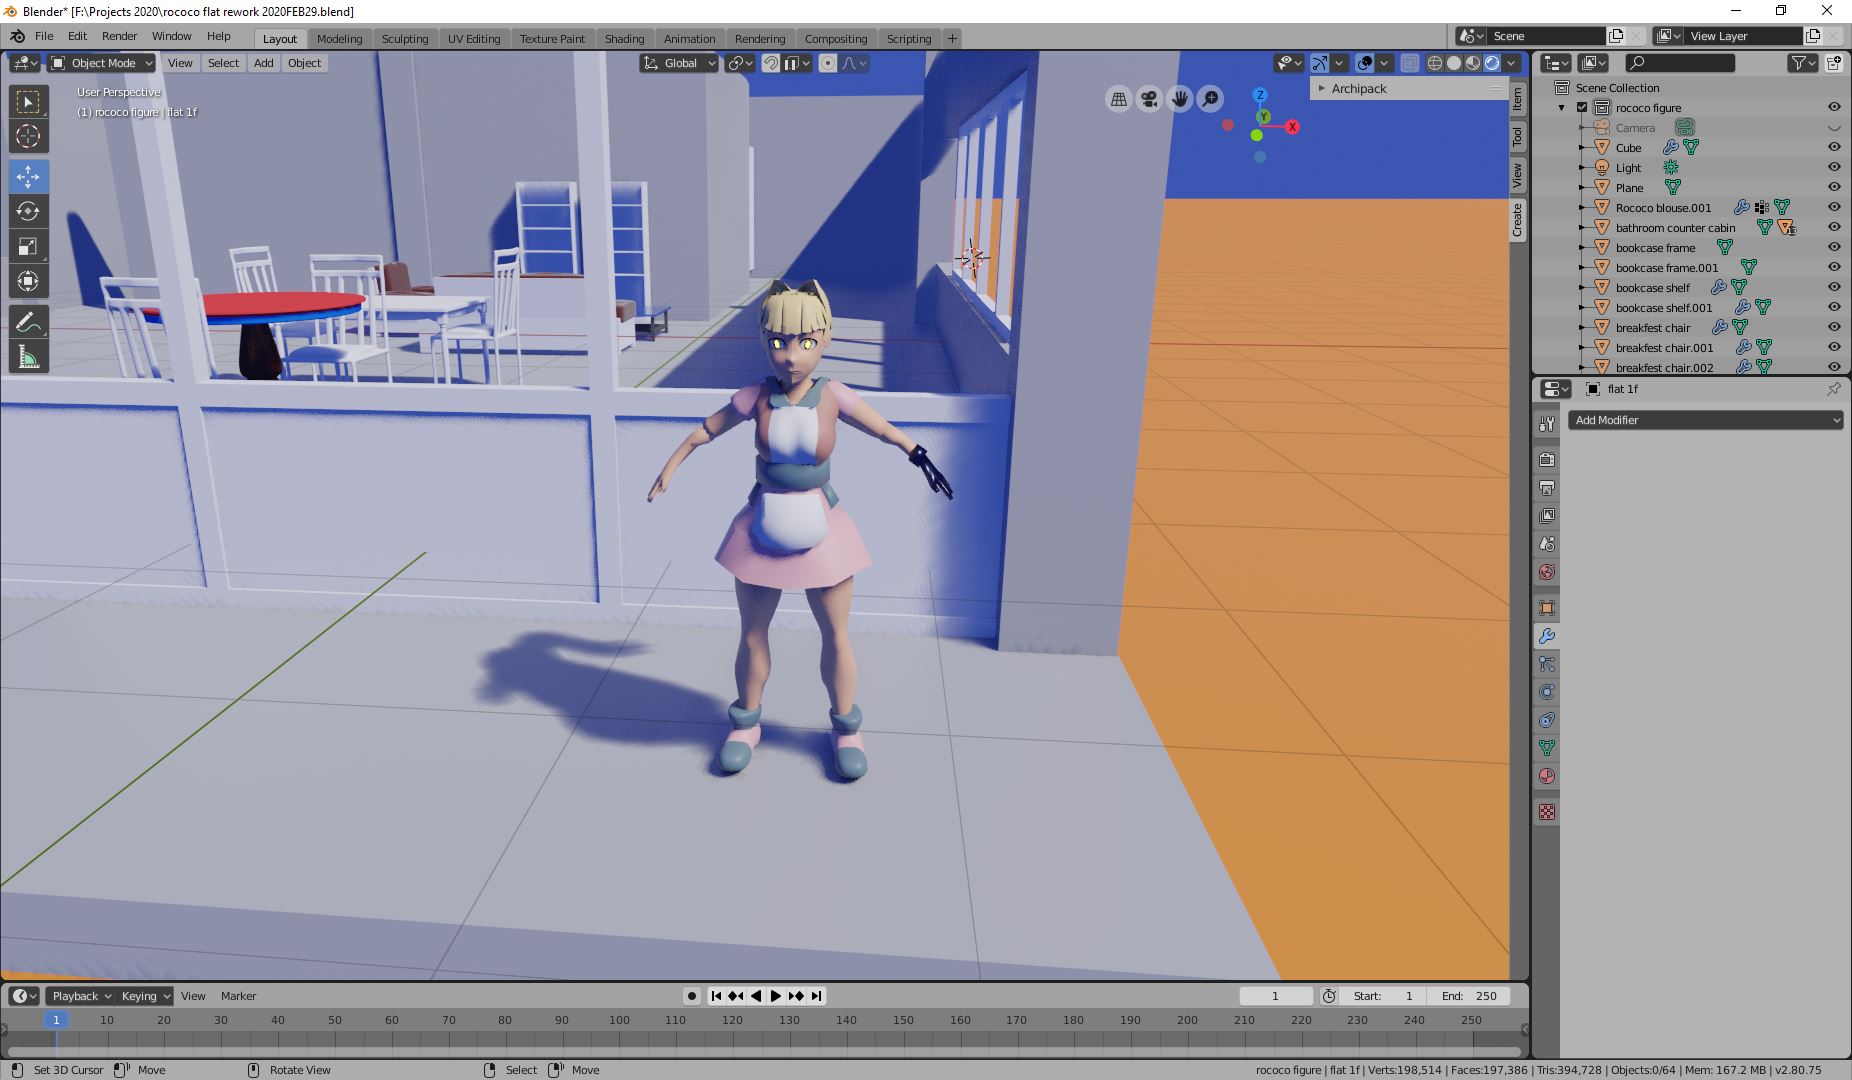Image resolution: width=1852 pixels, height=1080 pixels.
Task: Open the World properties tab
Action: pyautogui.click(x=1547, y=572)
